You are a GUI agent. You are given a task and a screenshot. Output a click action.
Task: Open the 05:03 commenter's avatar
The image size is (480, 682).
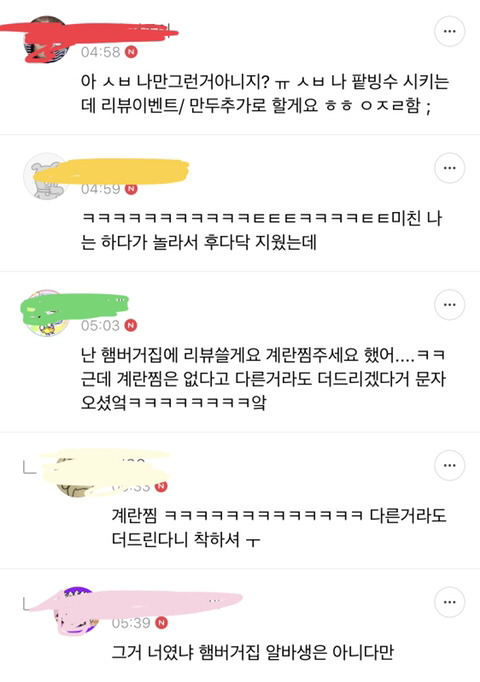[46, 313]
